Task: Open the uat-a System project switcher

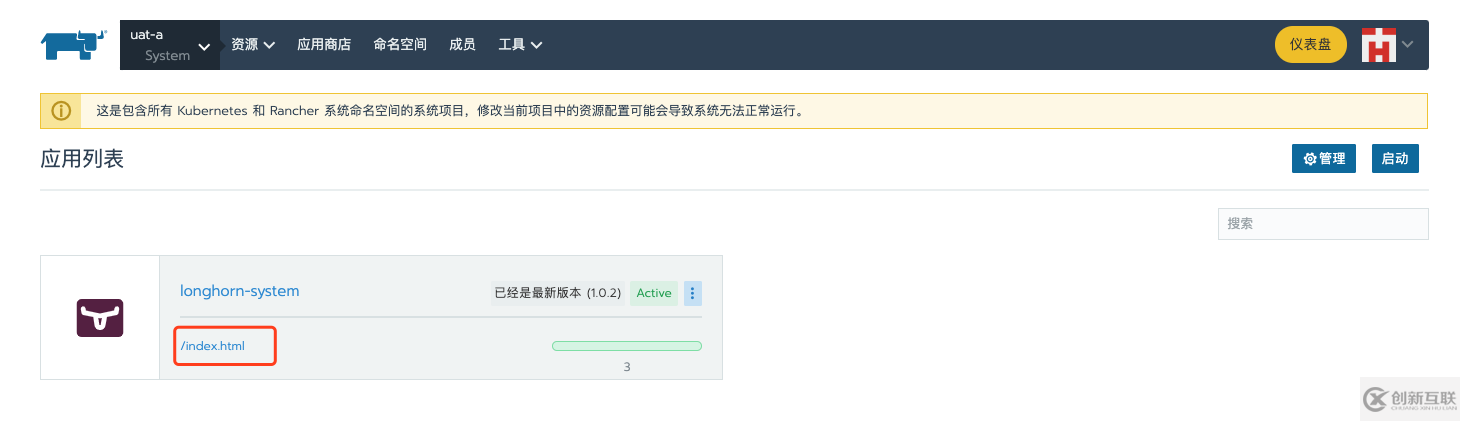Action: (170, 45)
